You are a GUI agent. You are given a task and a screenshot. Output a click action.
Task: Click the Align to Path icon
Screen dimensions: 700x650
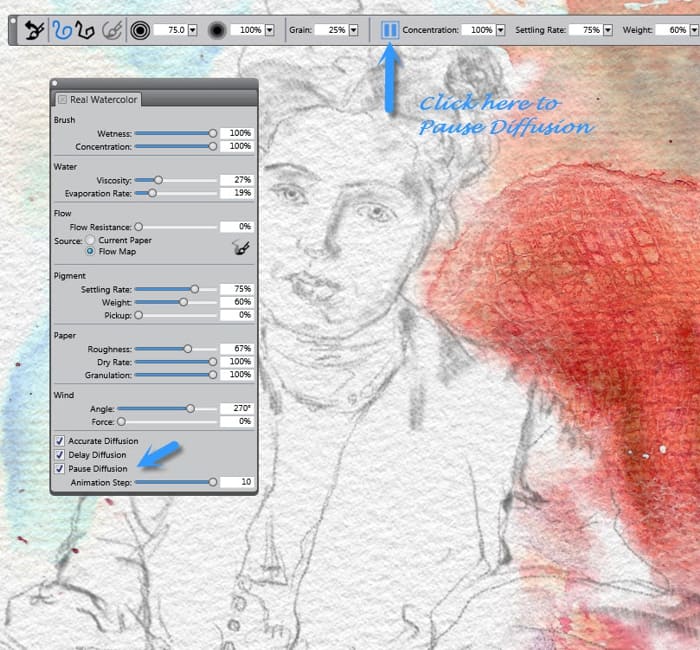pos(112,30)
